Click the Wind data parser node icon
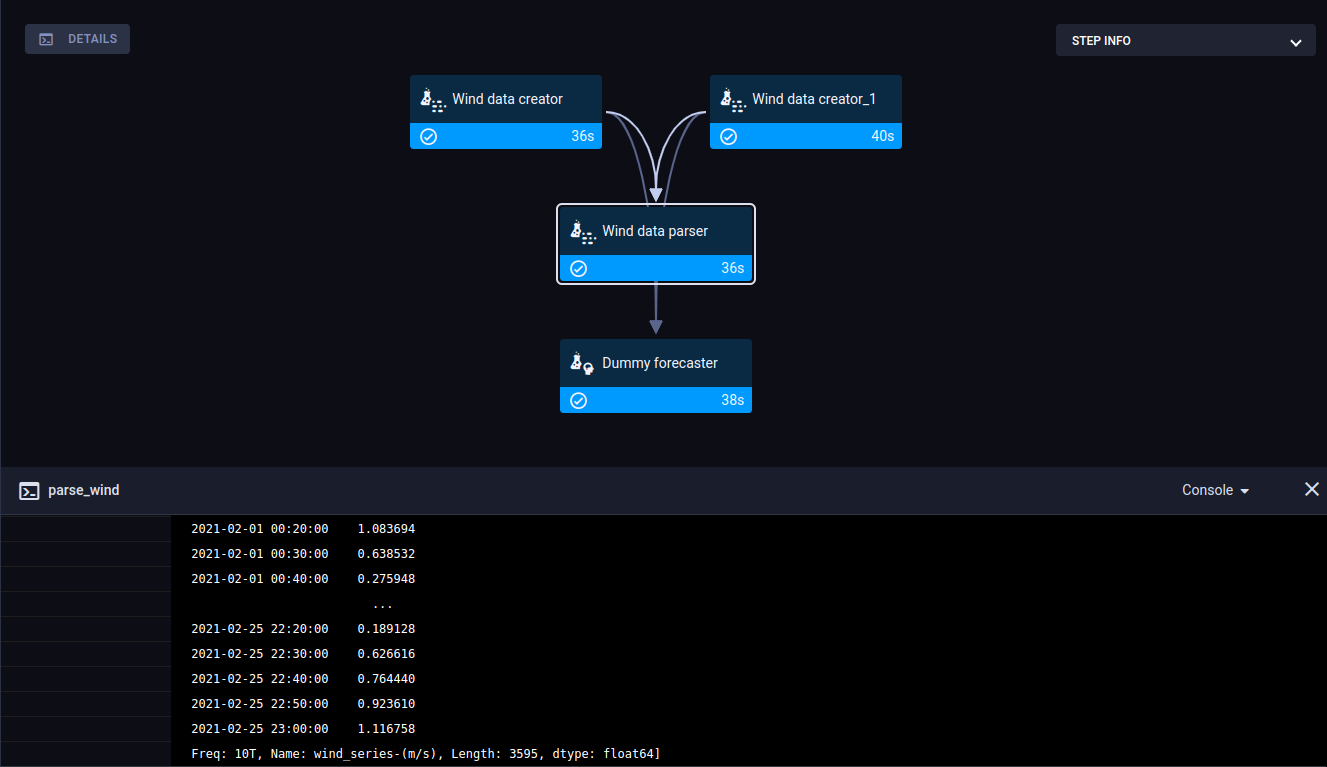This screenshot has height=767, width=1327. (582, 232)
